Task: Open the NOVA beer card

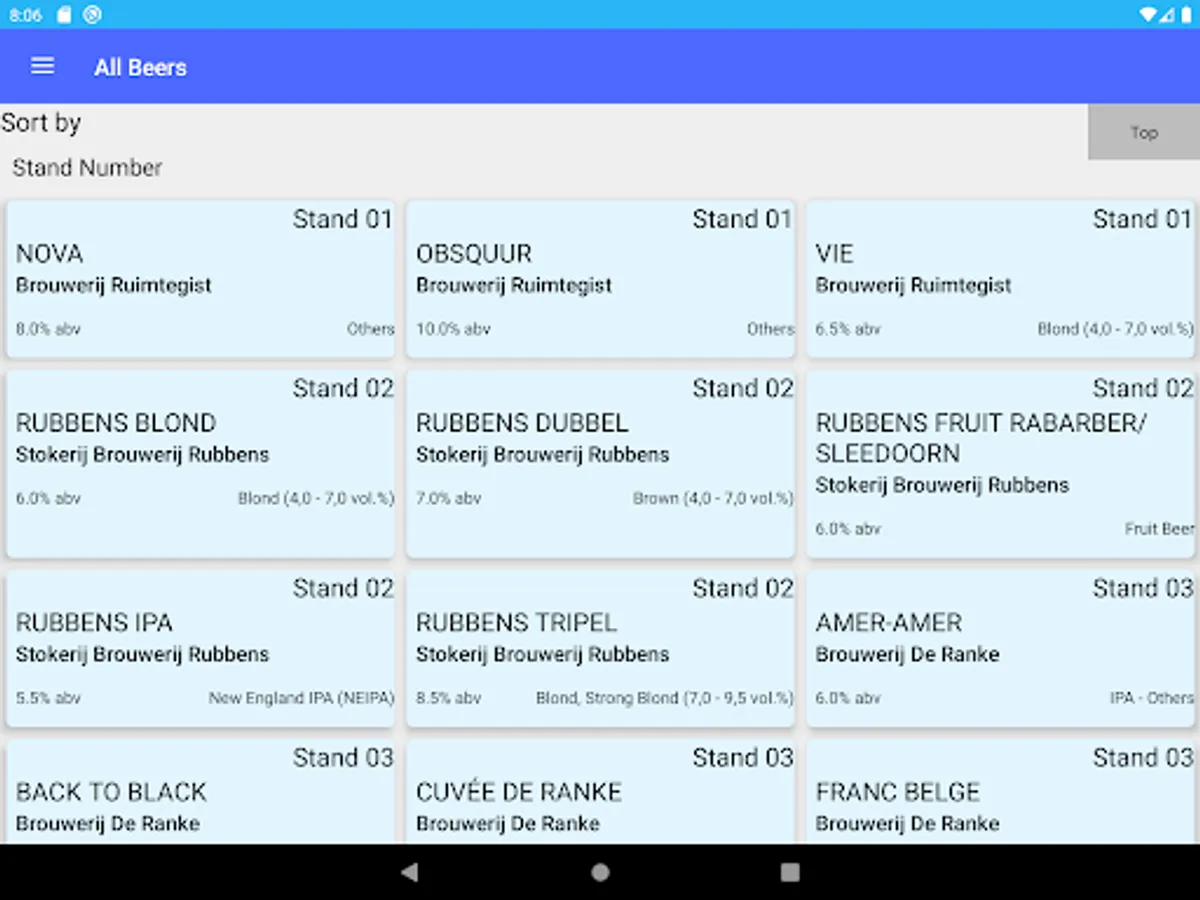Action: pyautogui.click(x=200, y=279)
